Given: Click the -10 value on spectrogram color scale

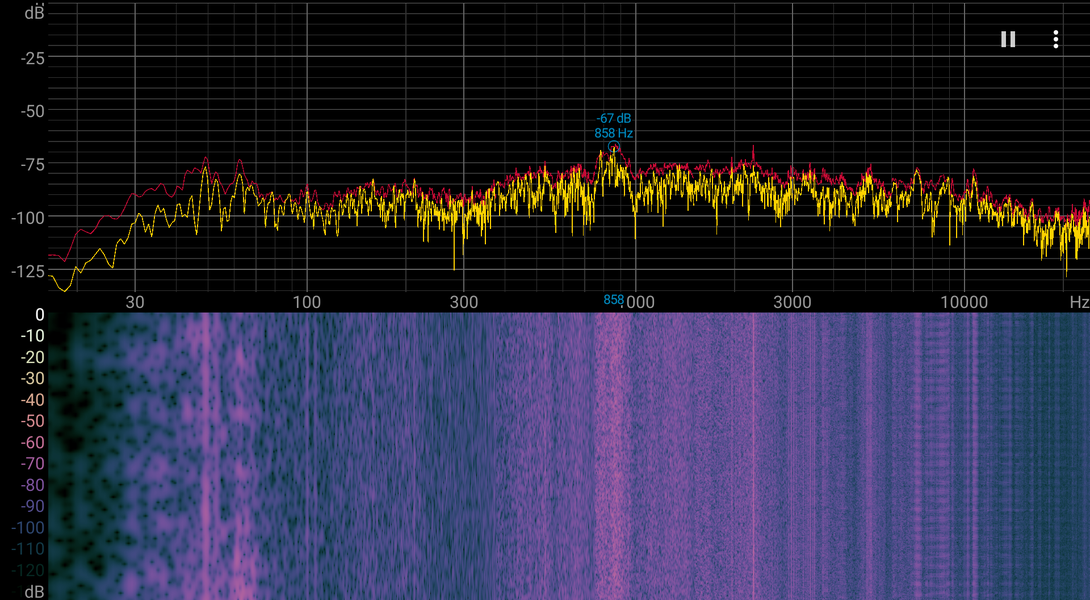Looking at the screenshot, I should pos(32,336).
